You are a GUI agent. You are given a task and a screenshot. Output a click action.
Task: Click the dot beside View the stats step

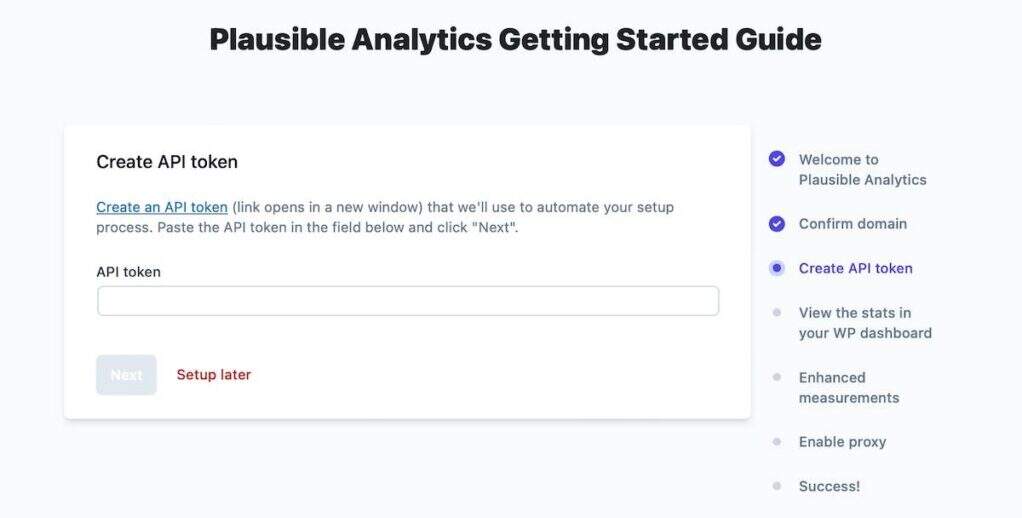777,313
